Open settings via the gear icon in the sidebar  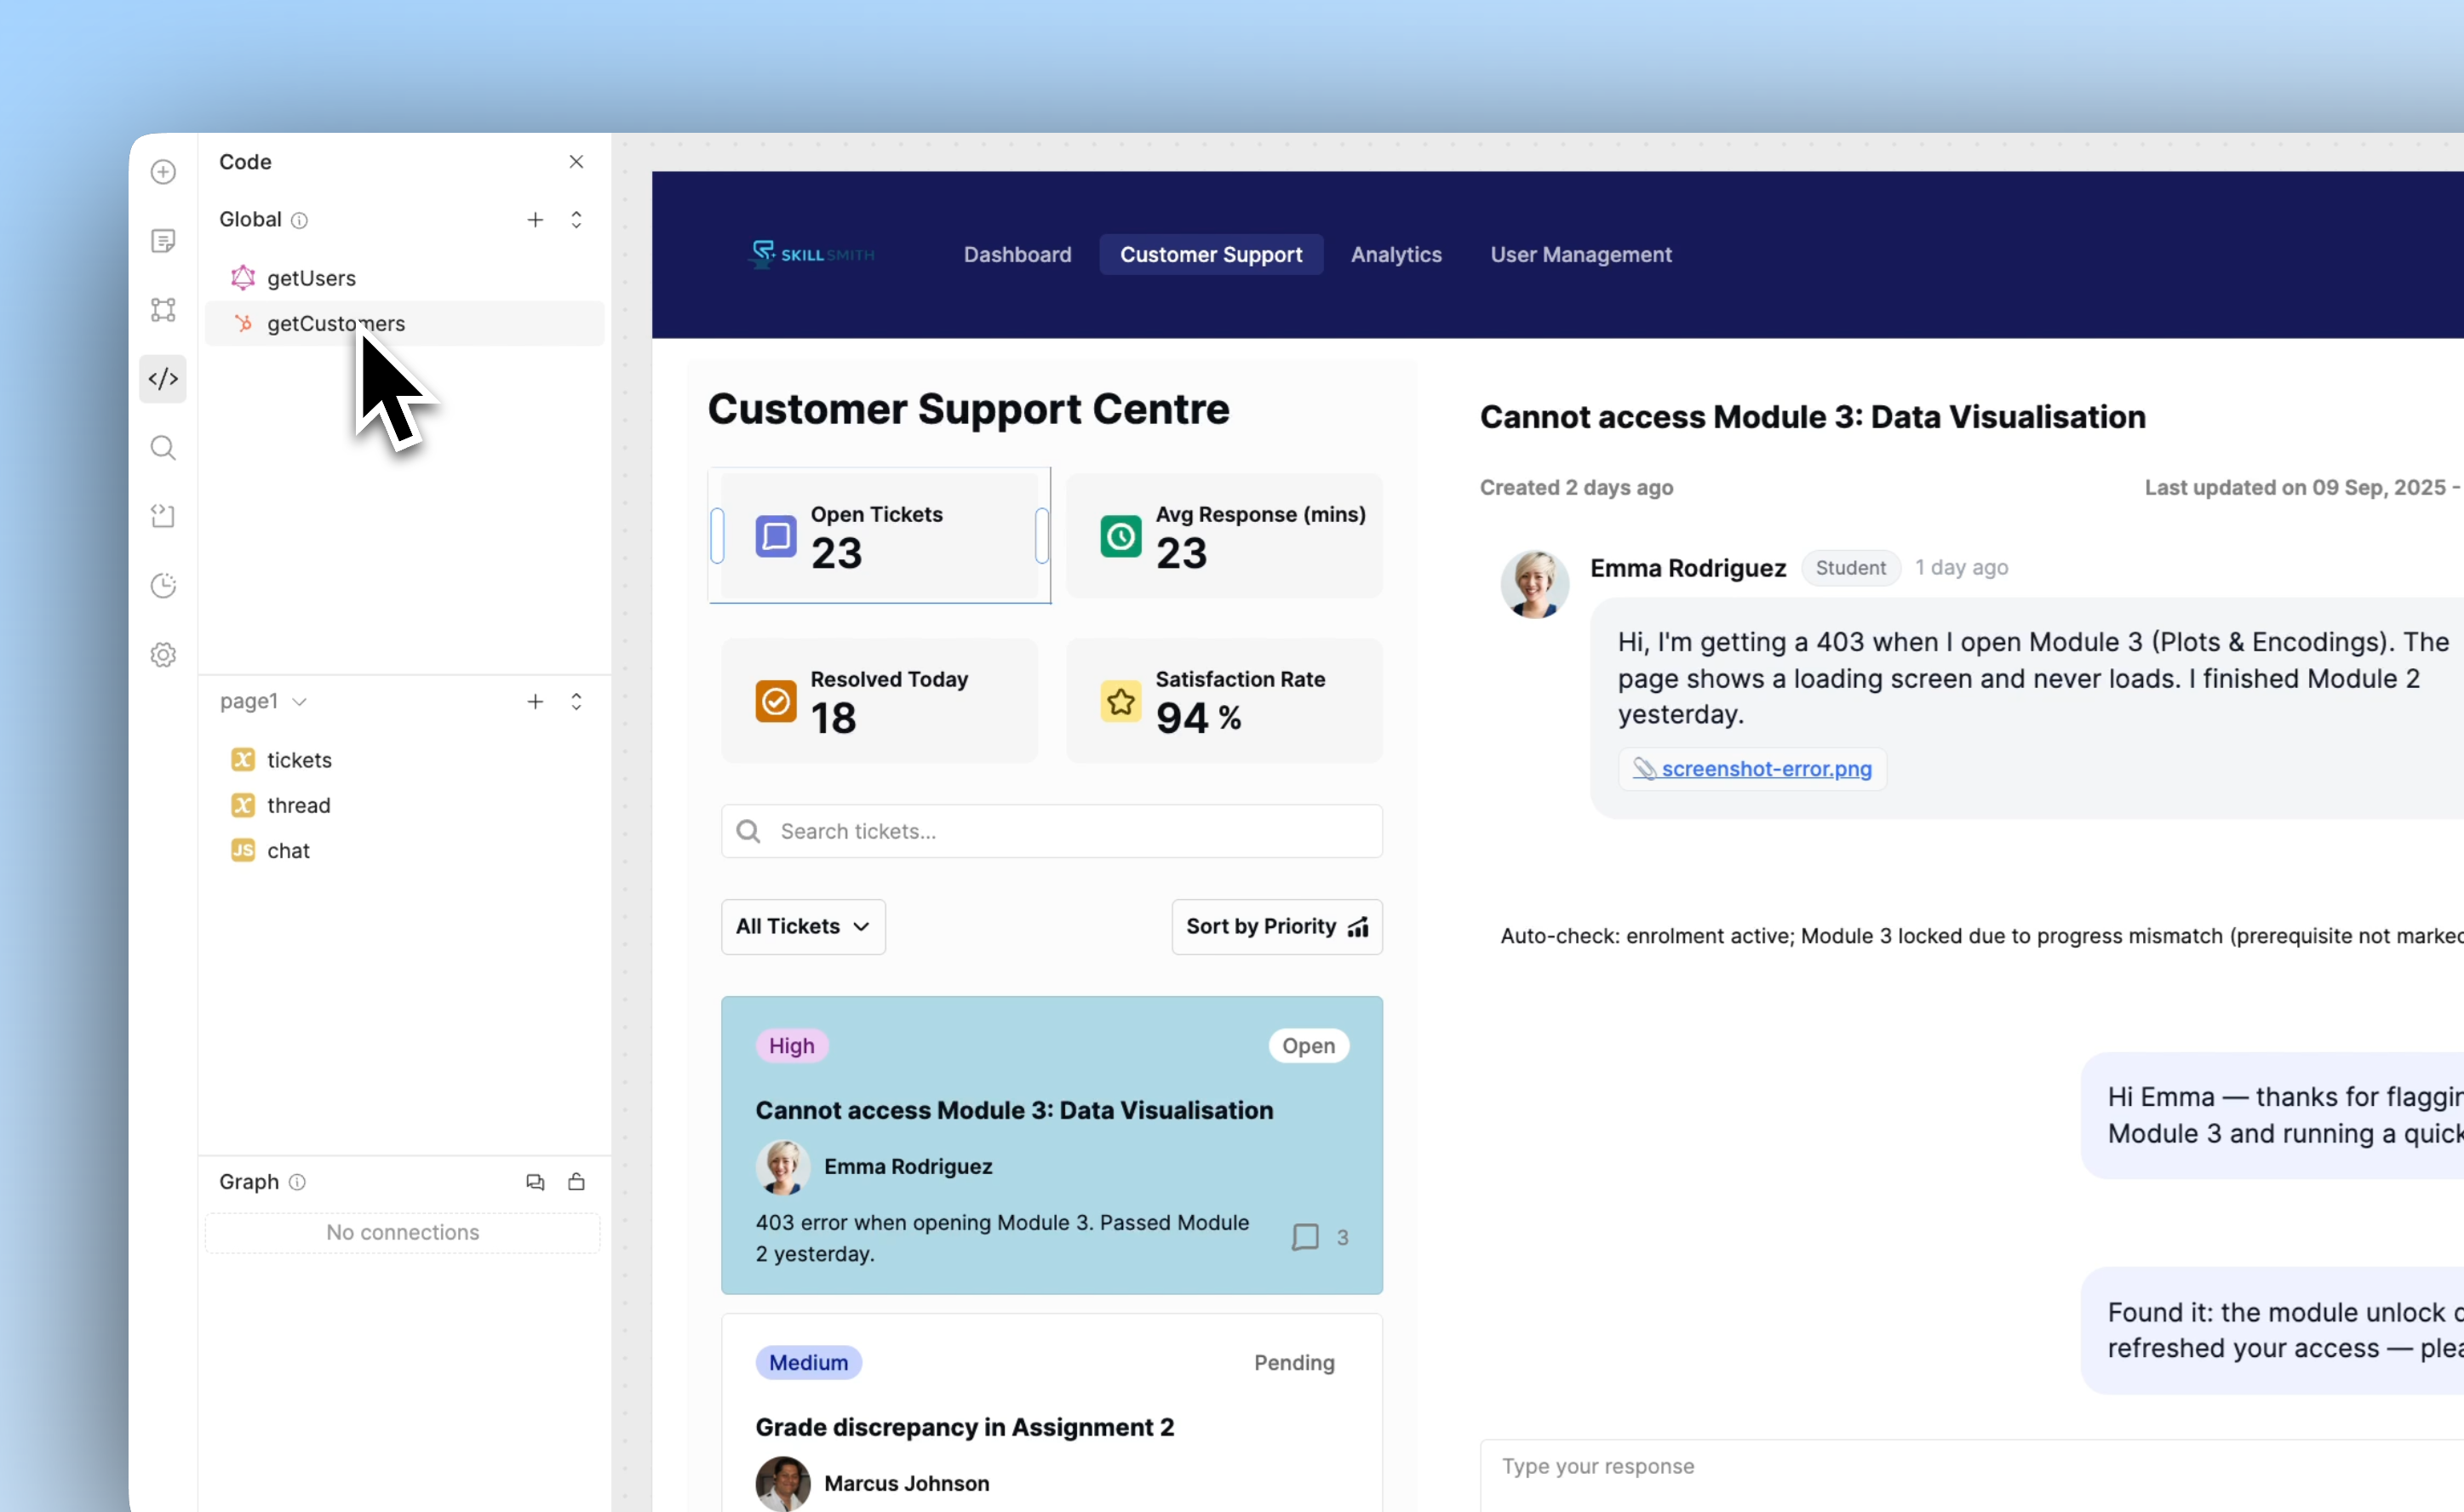(163, 654)
